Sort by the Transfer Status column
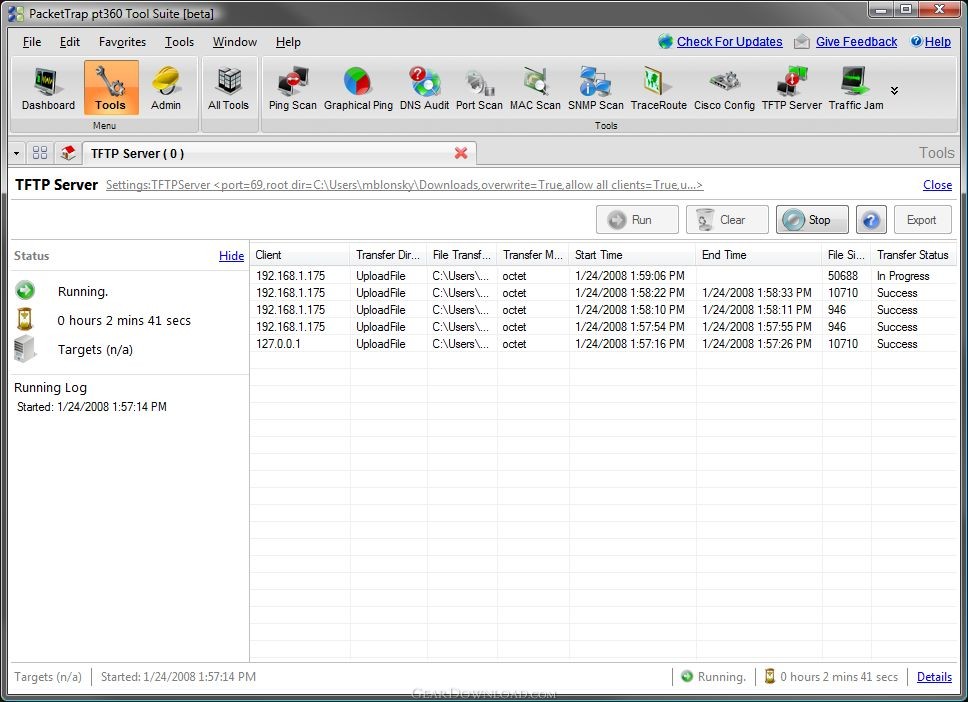968x702 pixels. 914,255
